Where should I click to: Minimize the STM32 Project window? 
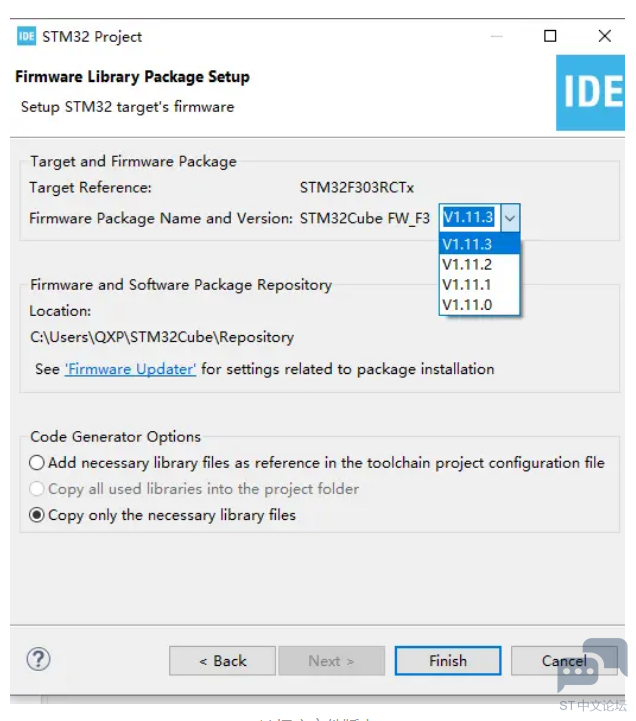(x=497, y=36)
